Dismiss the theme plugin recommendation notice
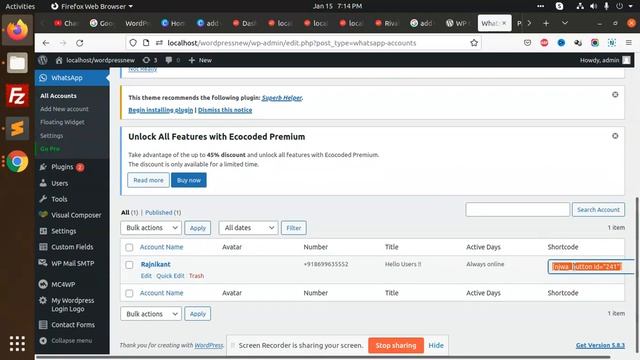Screen dimensions: 640x360 [615, 95]
